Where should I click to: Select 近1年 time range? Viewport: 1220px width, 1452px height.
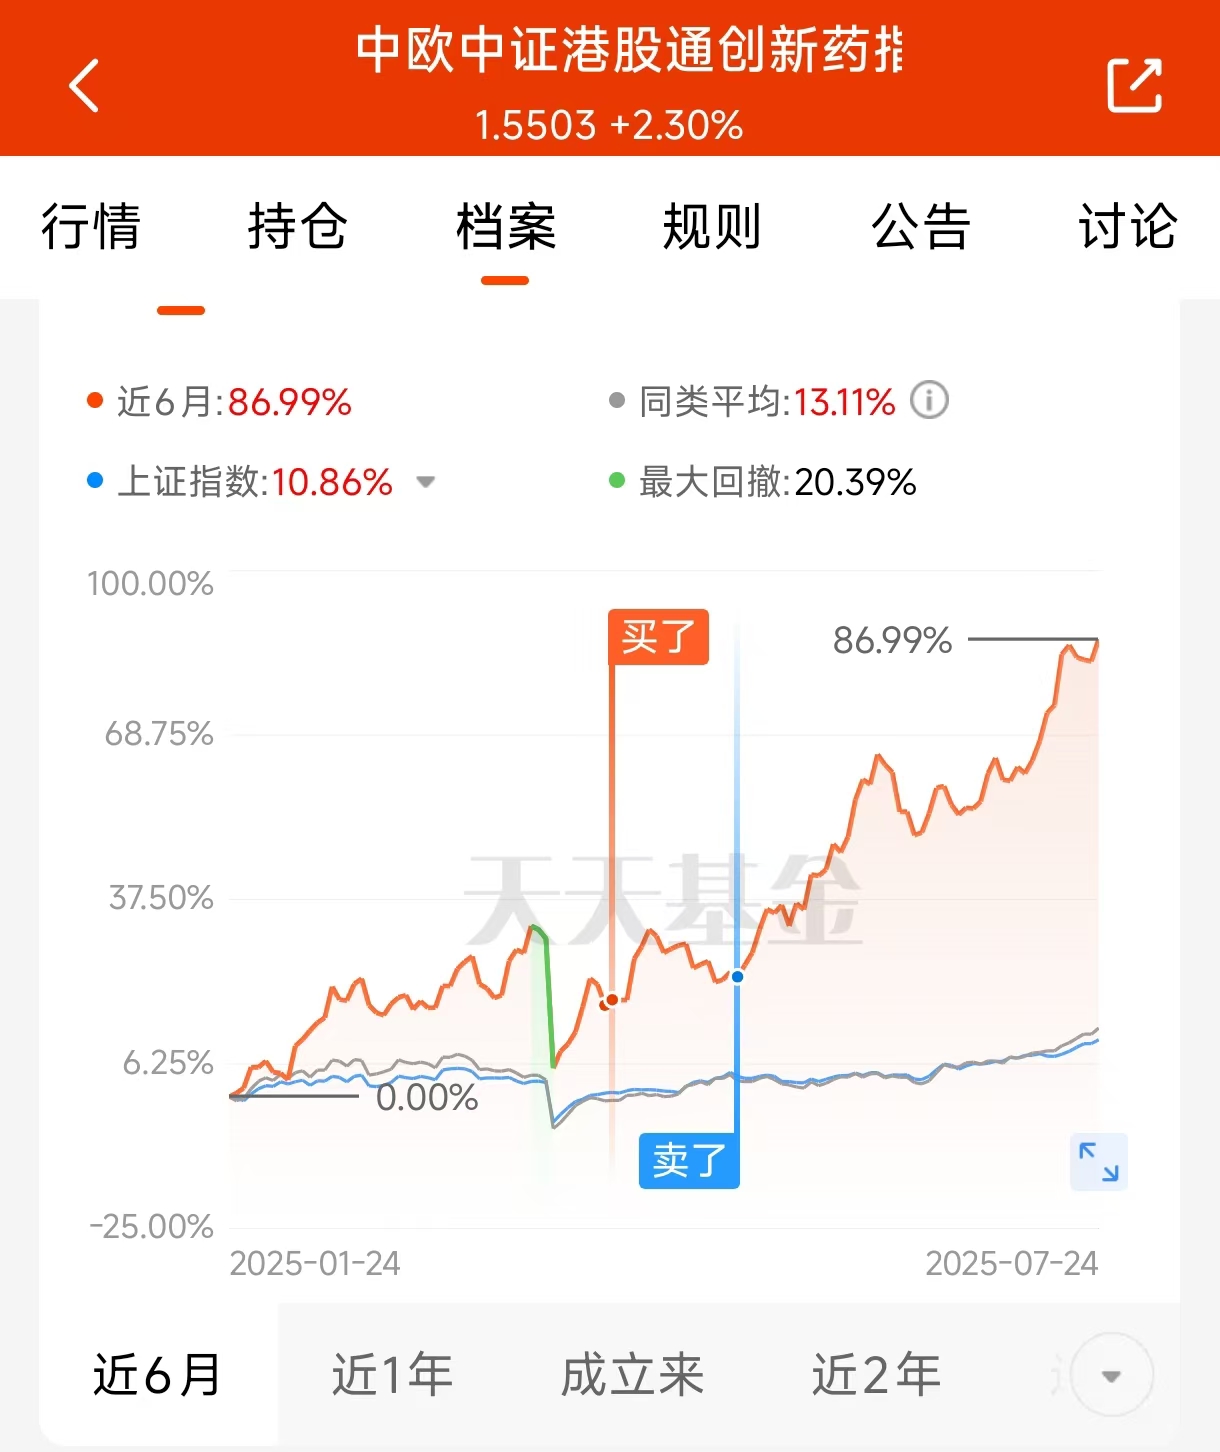(x=393, y=1375)
